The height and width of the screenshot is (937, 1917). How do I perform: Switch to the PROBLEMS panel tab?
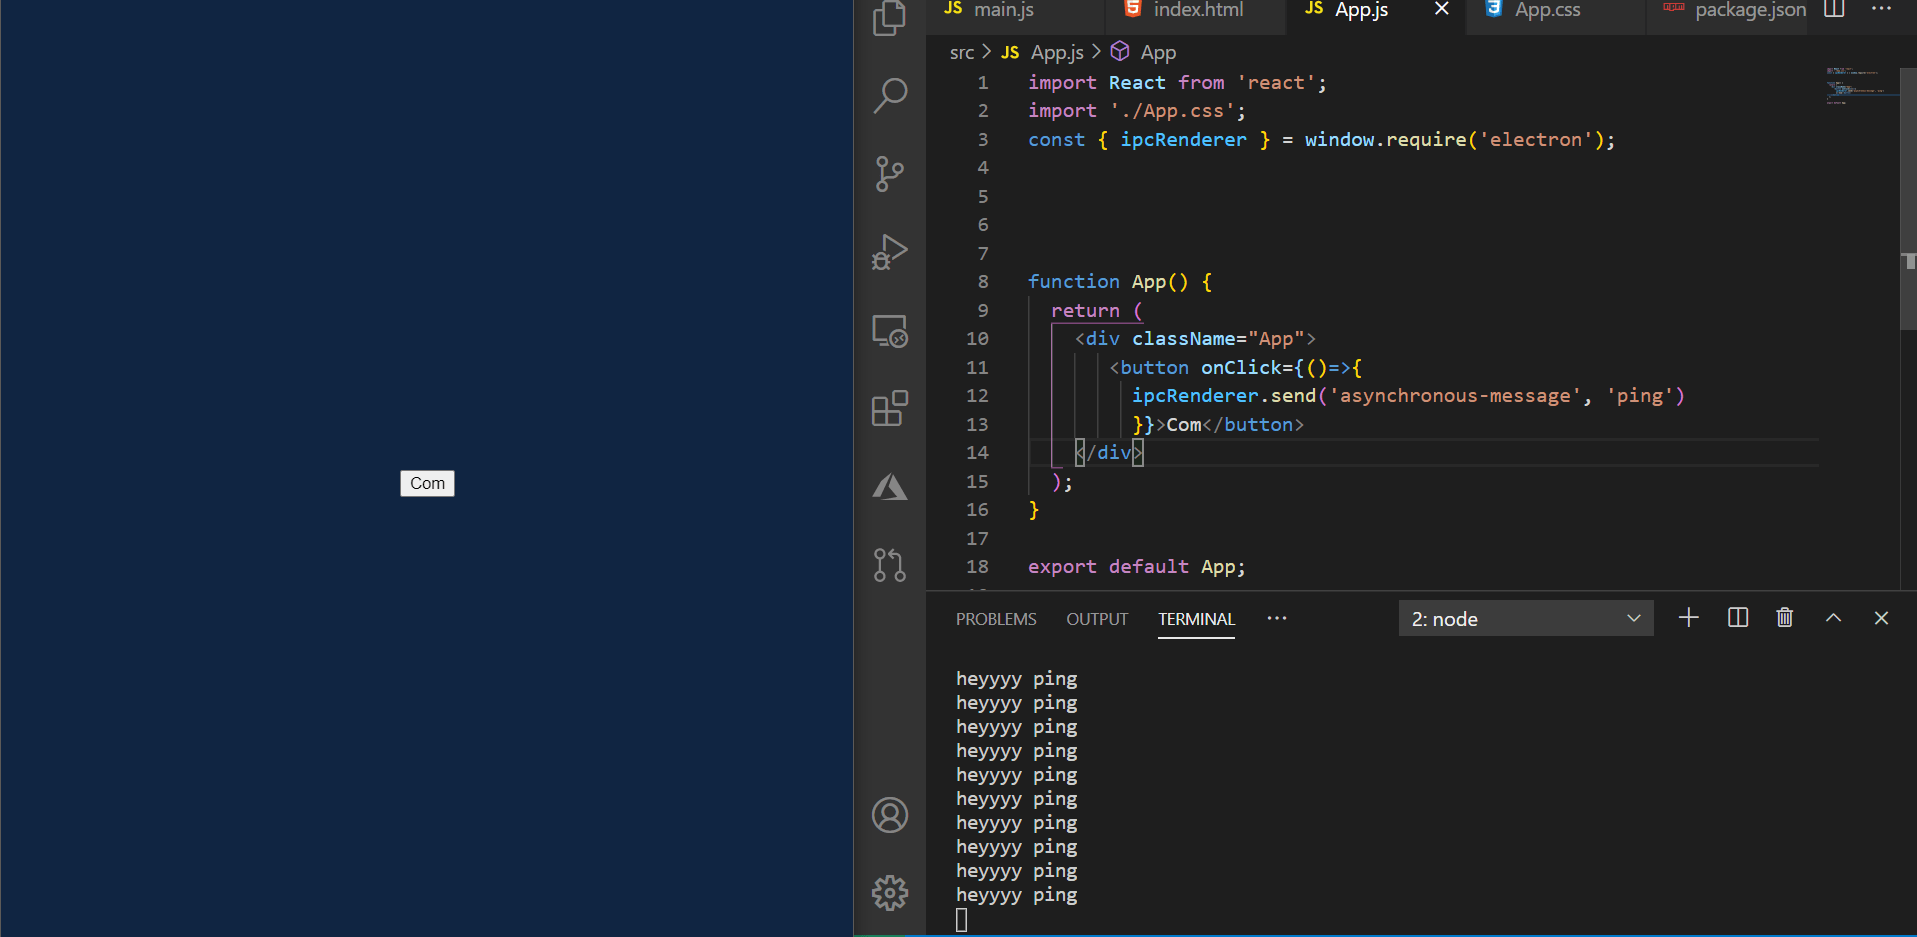point(996,619)
